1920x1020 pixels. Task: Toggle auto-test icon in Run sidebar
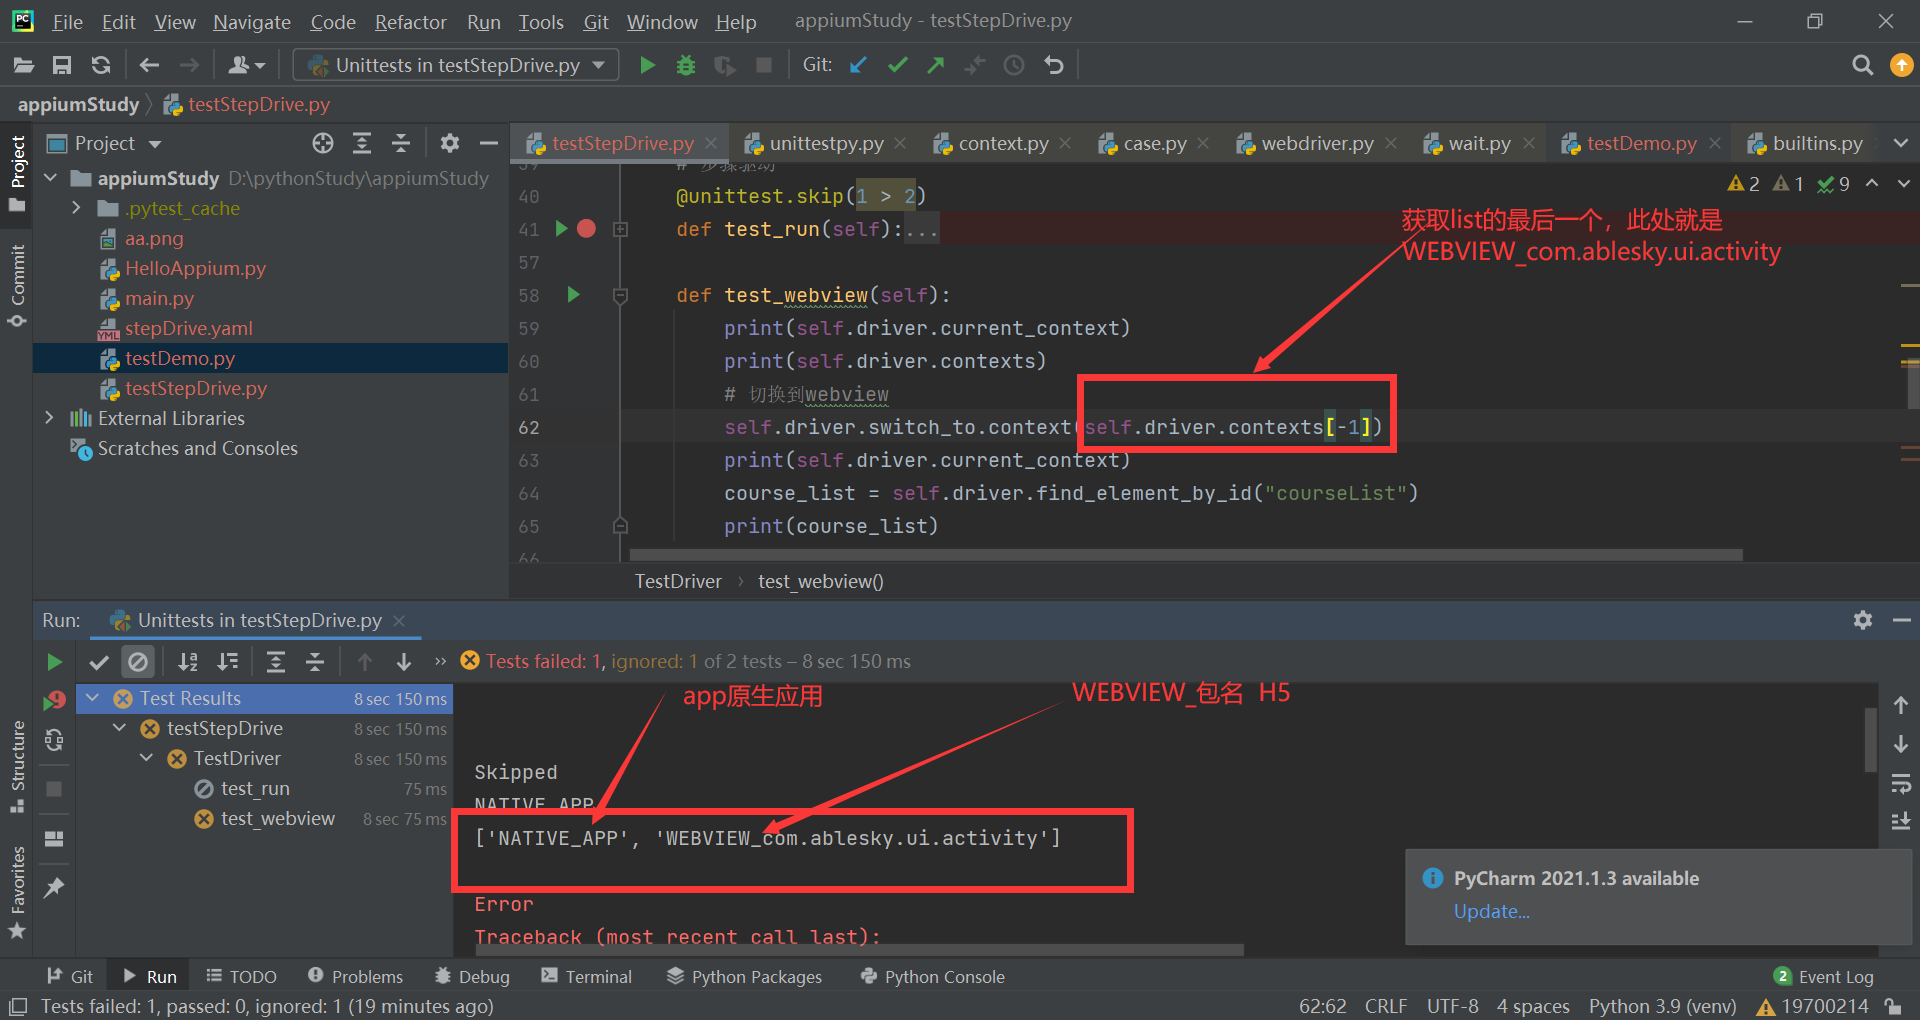54,740
